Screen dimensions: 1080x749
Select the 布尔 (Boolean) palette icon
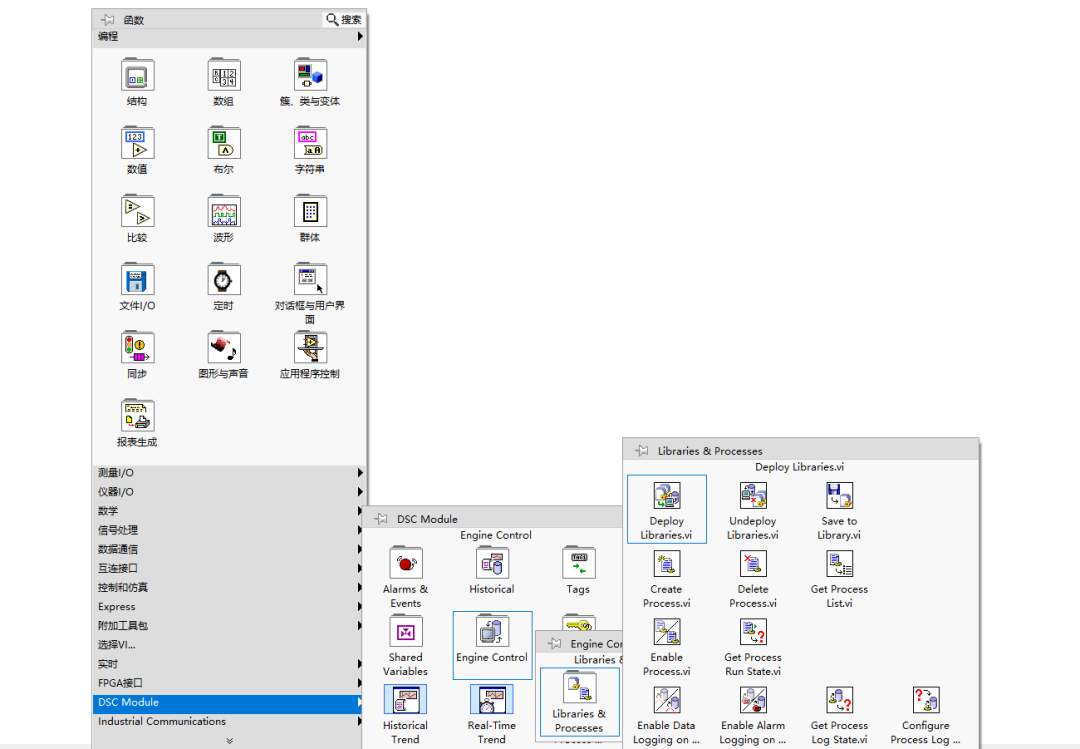pyautogui.click(x=224, y=143)
